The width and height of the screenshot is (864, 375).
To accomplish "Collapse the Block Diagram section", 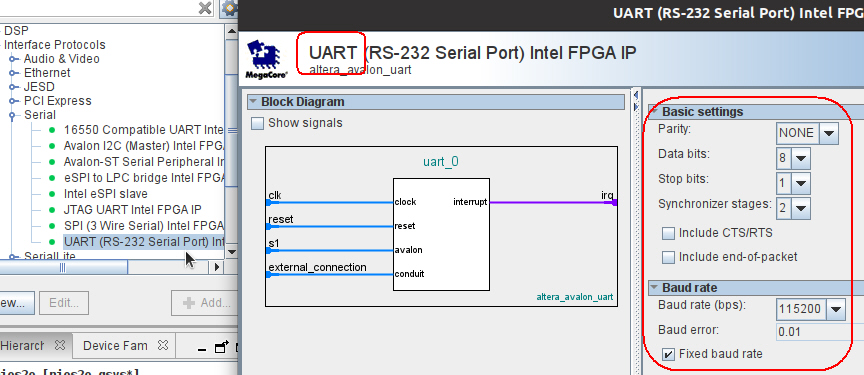I will (253, 102).
